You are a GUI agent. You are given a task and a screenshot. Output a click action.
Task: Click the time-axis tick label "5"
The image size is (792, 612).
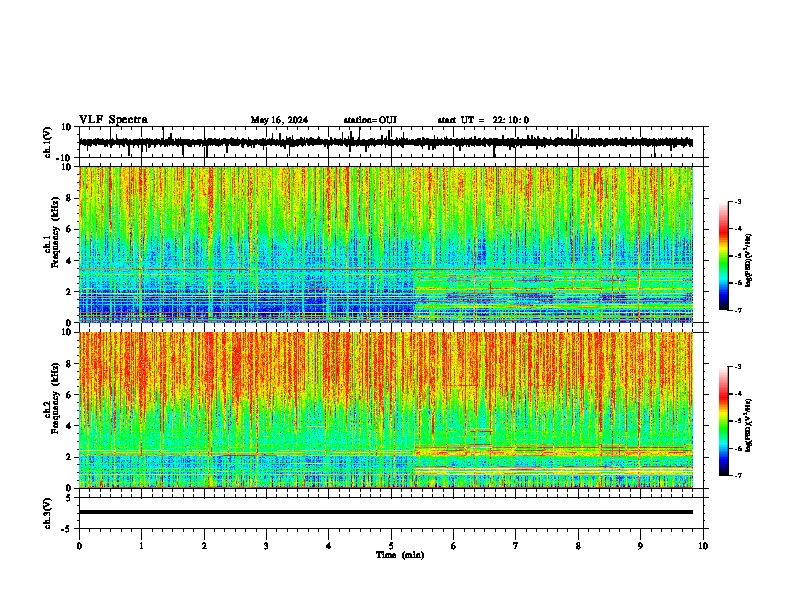pos(391,546)
